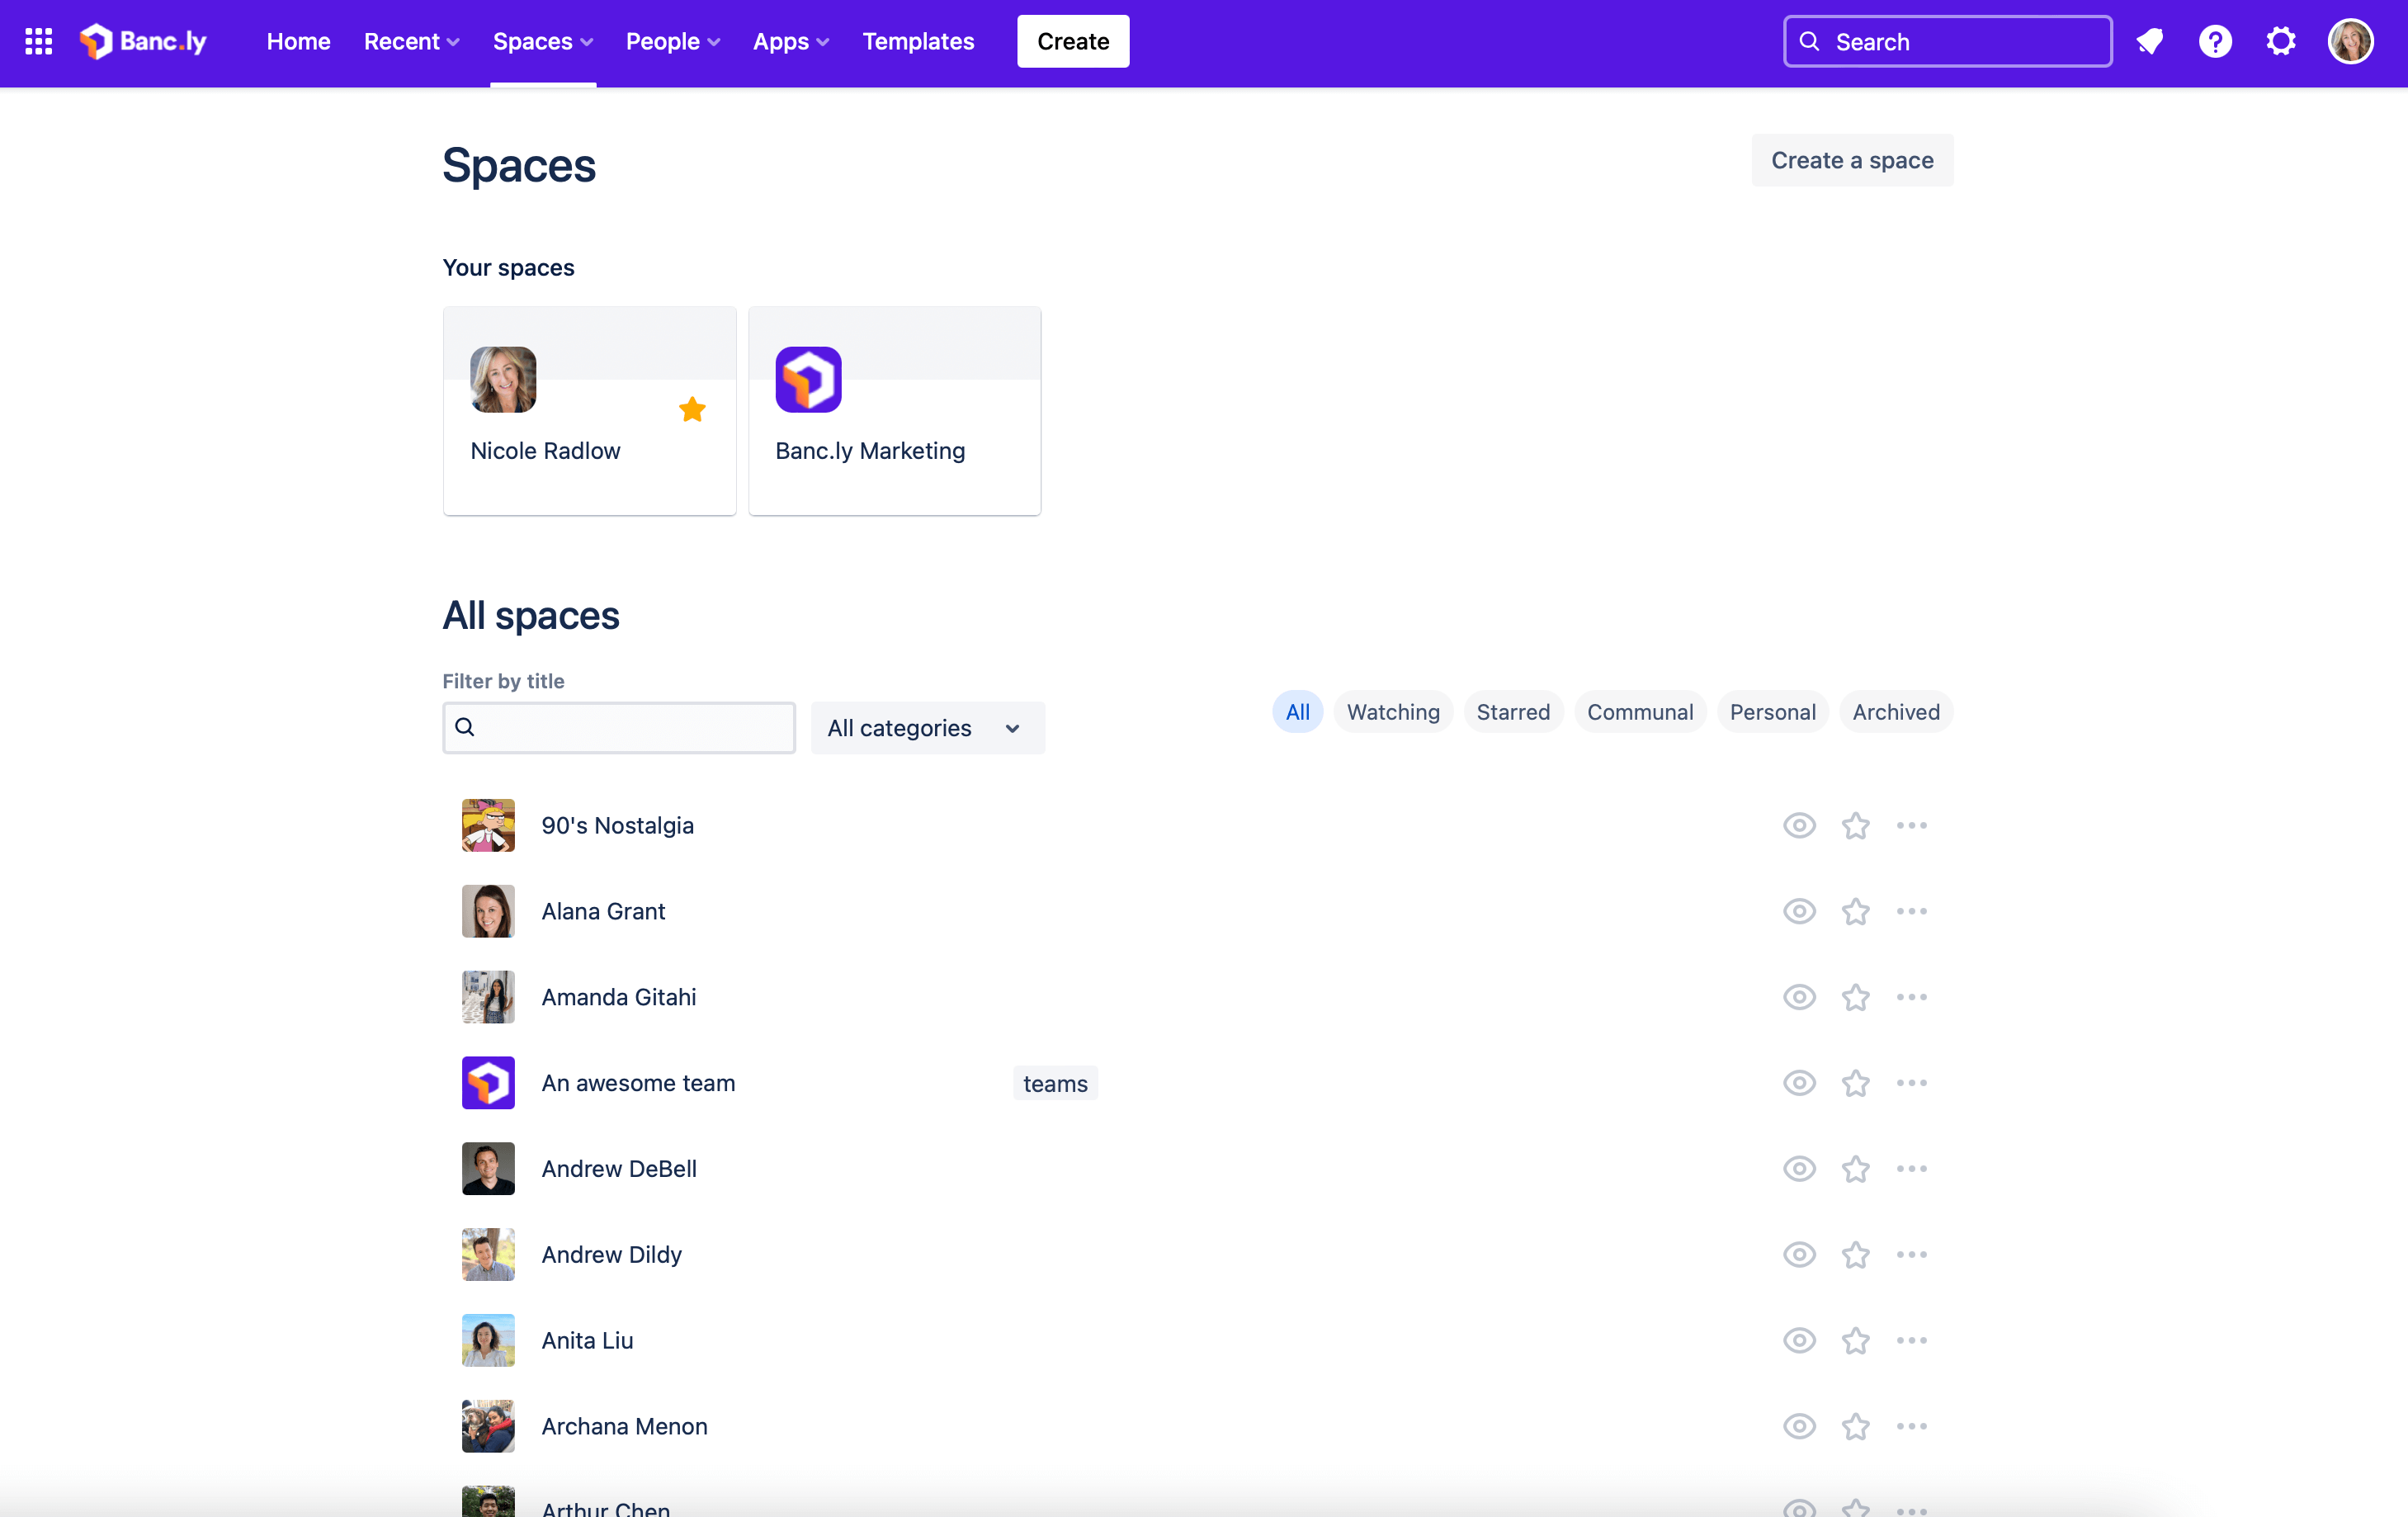Toggle star icon for Anita Liu space
Screen dimensions: 2408x1517
pyautogui.click(x=1854, y=1340)
